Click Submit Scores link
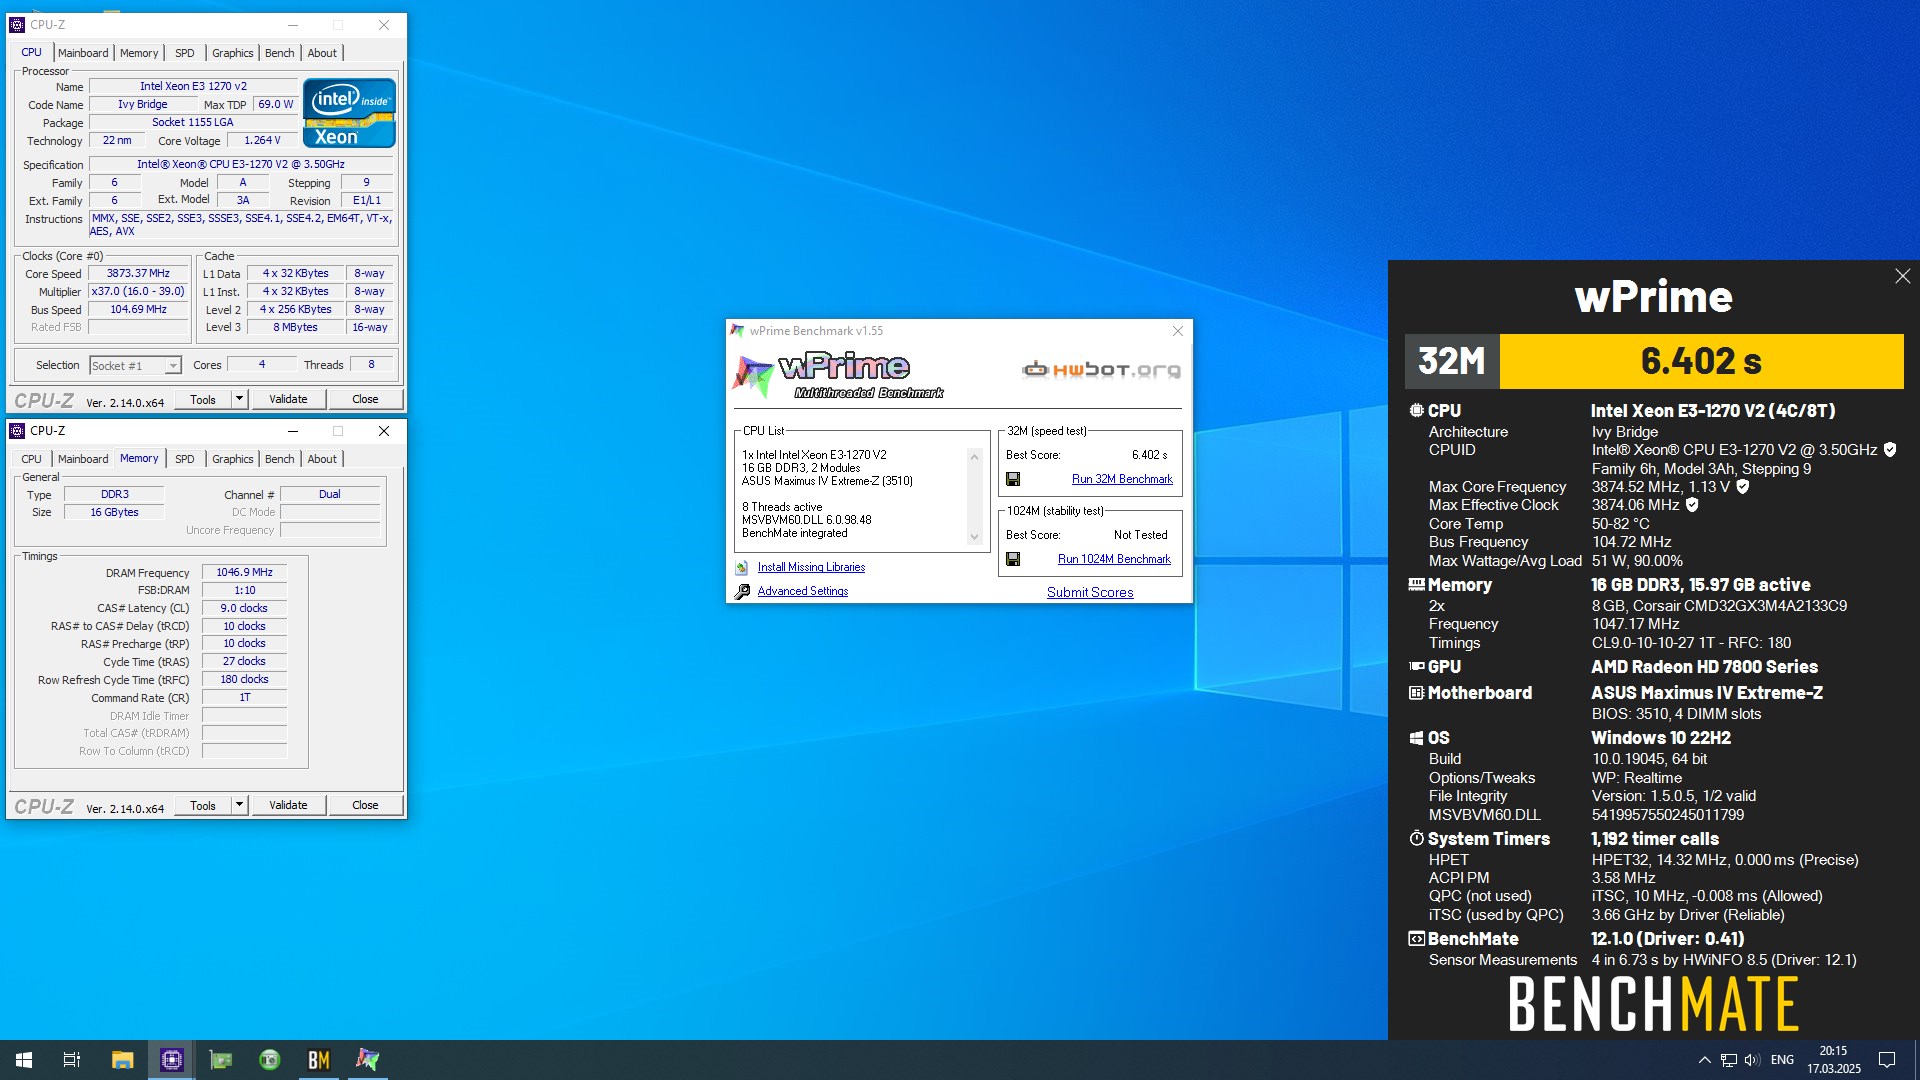 tap(1090, 592)
